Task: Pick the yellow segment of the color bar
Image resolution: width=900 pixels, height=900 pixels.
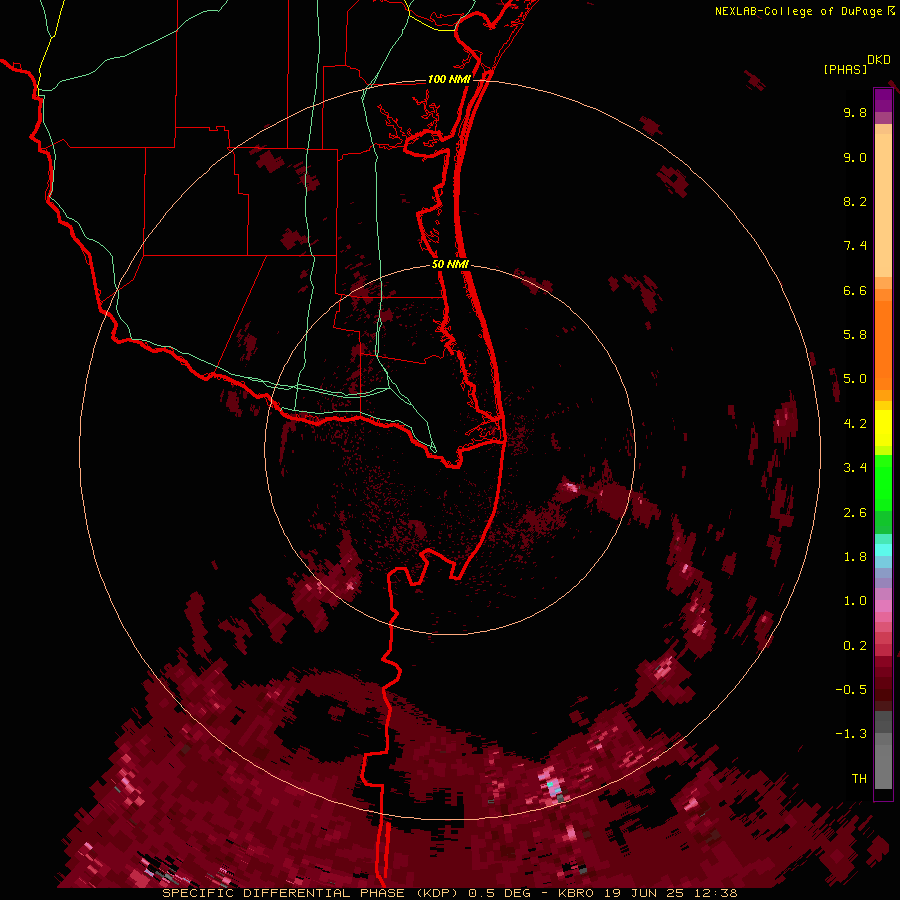Action: tap(883, 428)
